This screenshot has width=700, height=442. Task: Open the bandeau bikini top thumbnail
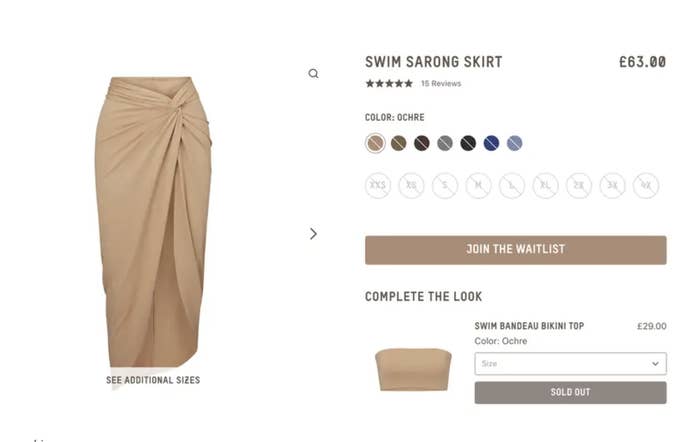(413, 370)
